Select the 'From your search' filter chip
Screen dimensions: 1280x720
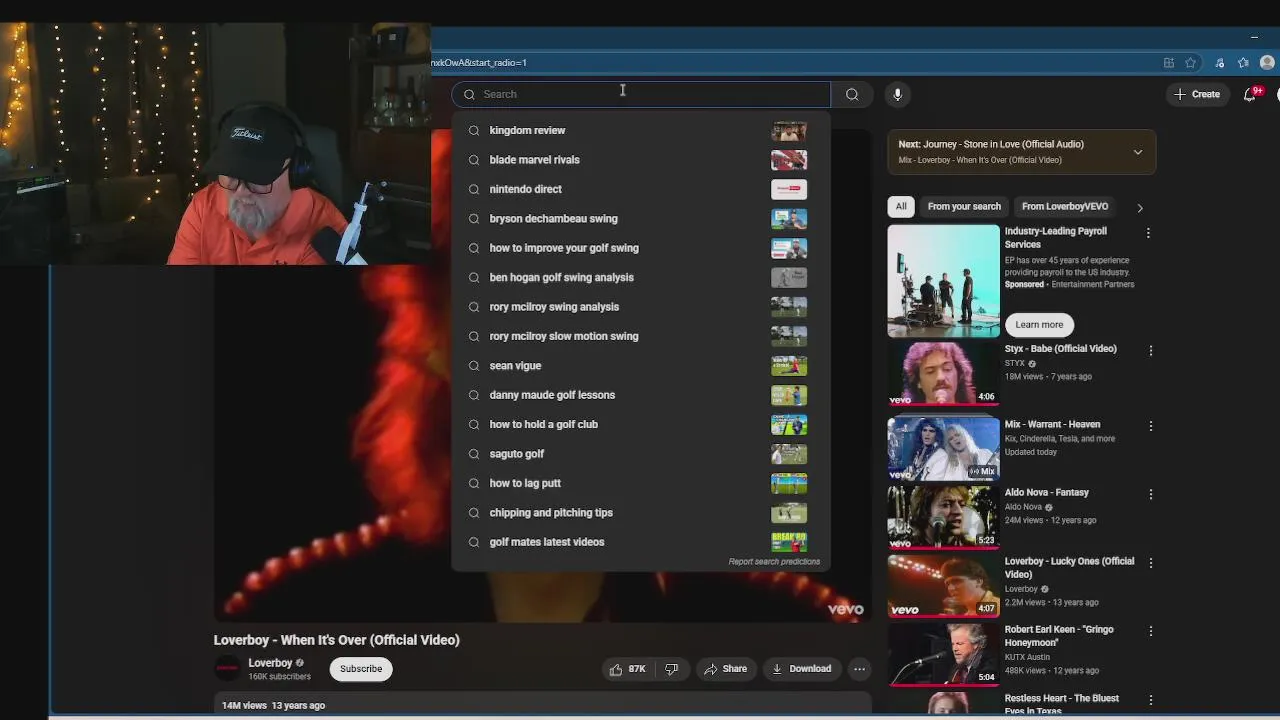pyautogui.click(x=964, y=206)
